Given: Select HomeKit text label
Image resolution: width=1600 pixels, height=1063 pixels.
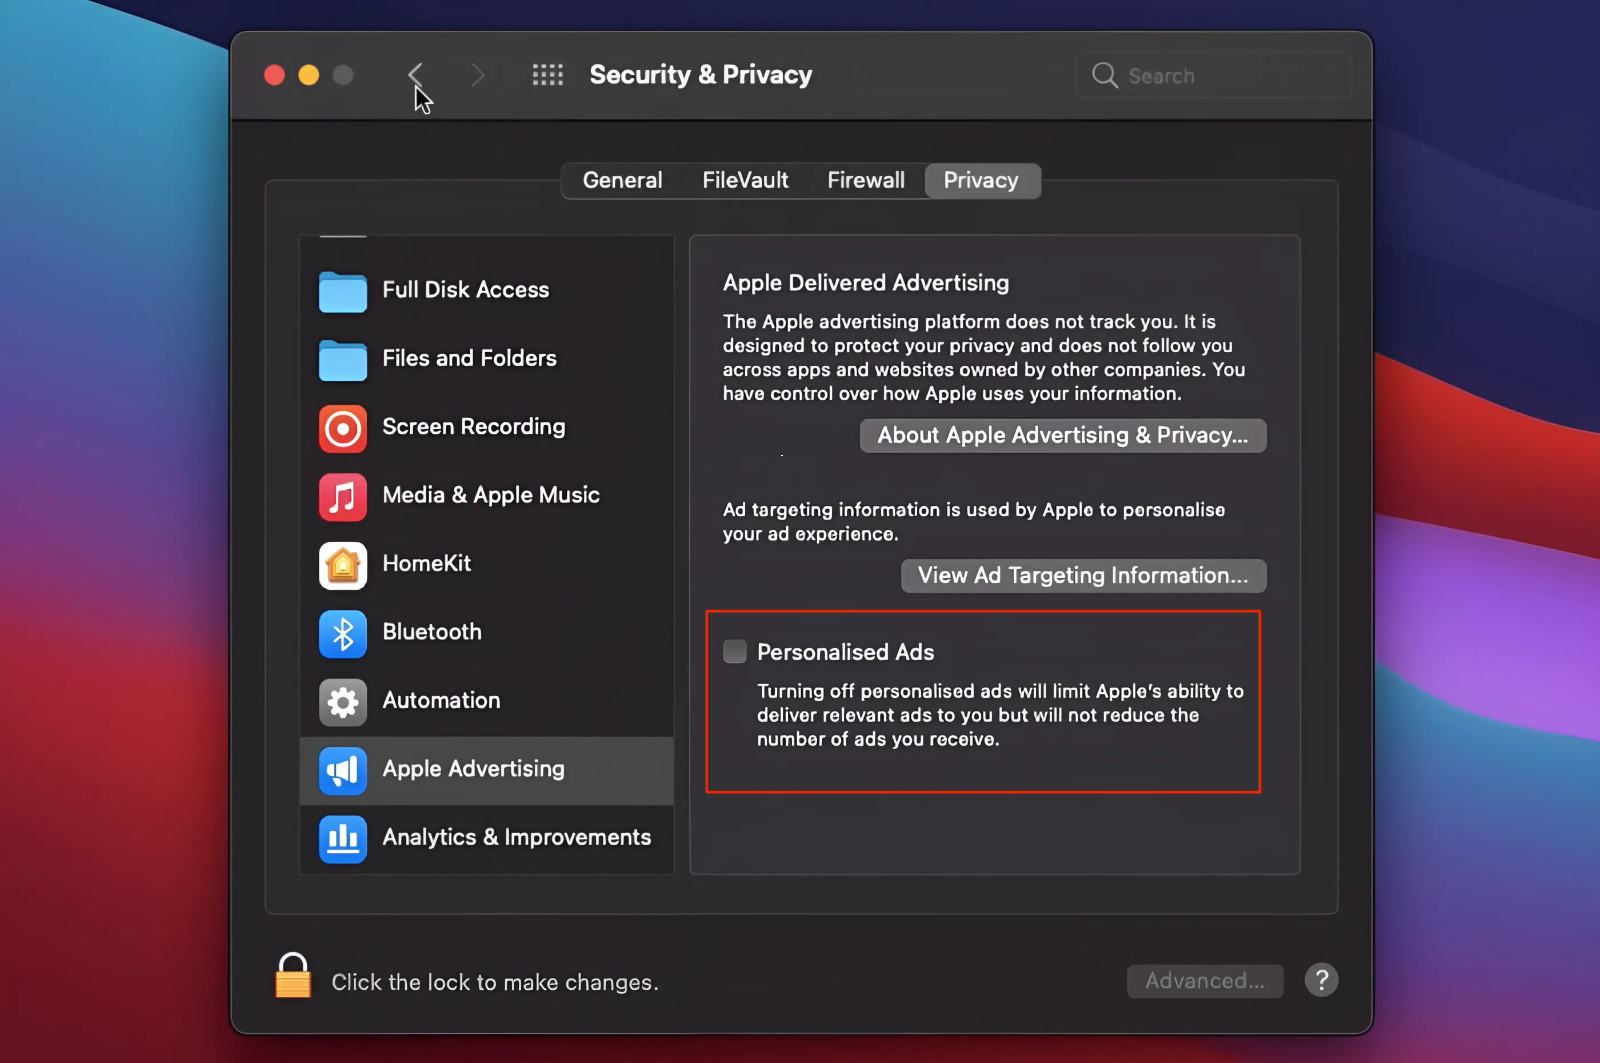Looking at the screenshot, I should point(427,563).
